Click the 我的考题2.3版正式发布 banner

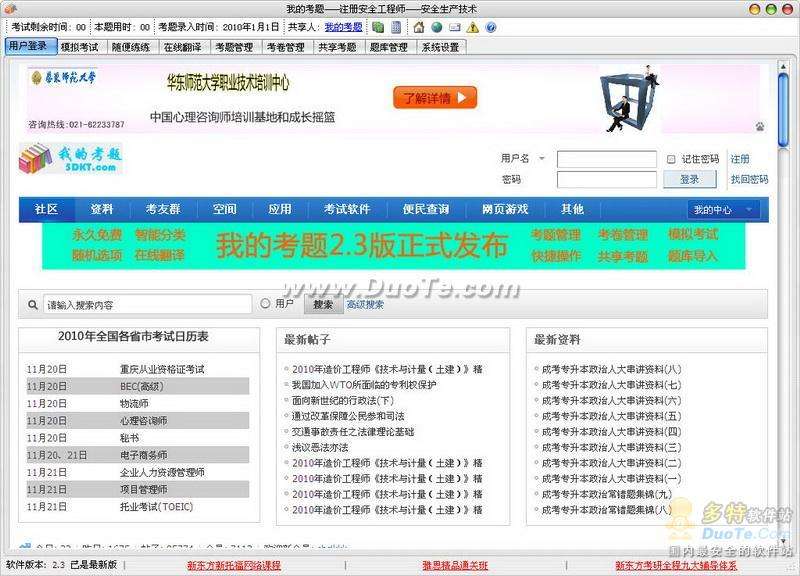click(x=393, y=245)
